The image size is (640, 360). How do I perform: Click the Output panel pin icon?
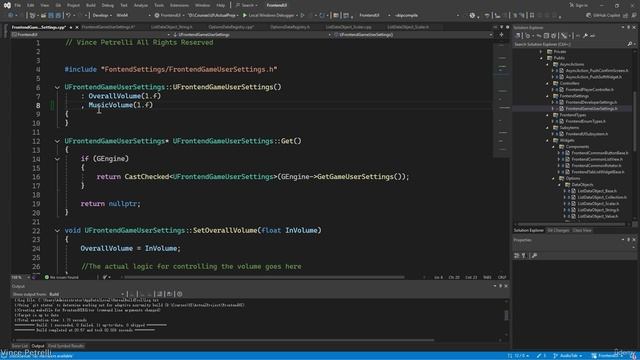pos(501,286)
